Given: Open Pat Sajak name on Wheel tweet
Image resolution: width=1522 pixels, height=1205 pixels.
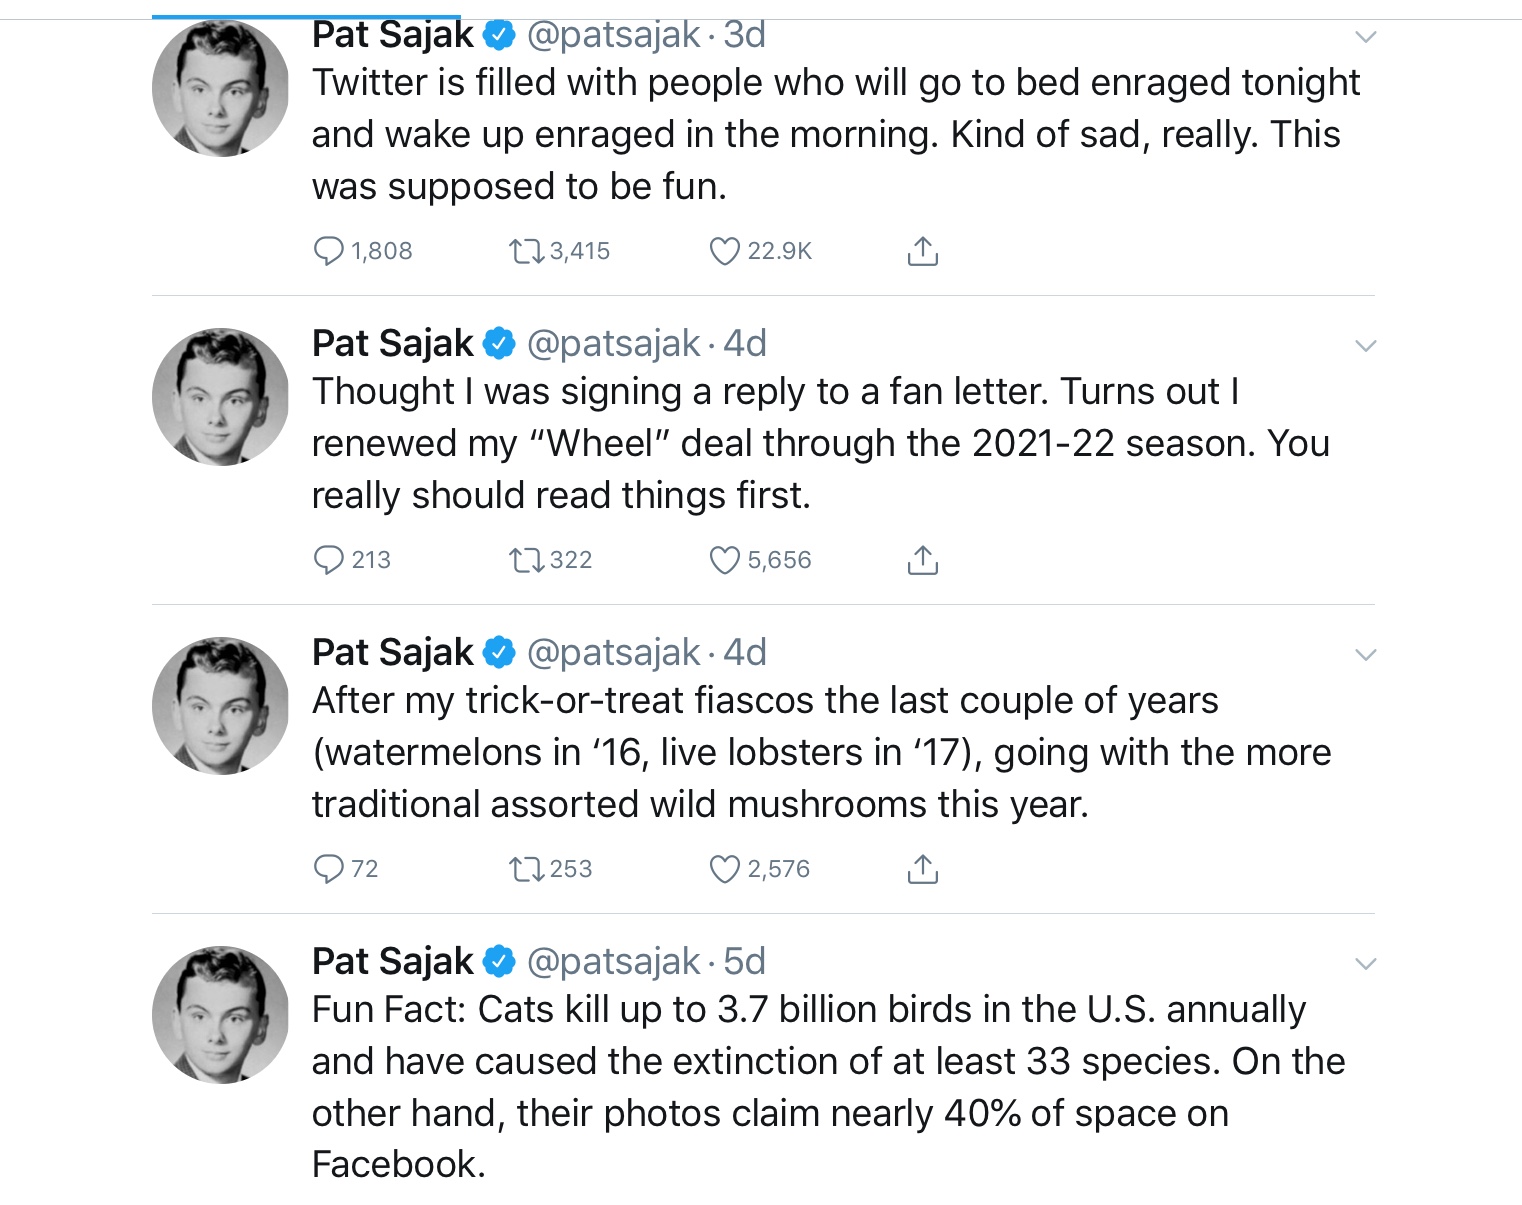Looking at the screenshot, I should pyautogui.click(x=392, y=343).
